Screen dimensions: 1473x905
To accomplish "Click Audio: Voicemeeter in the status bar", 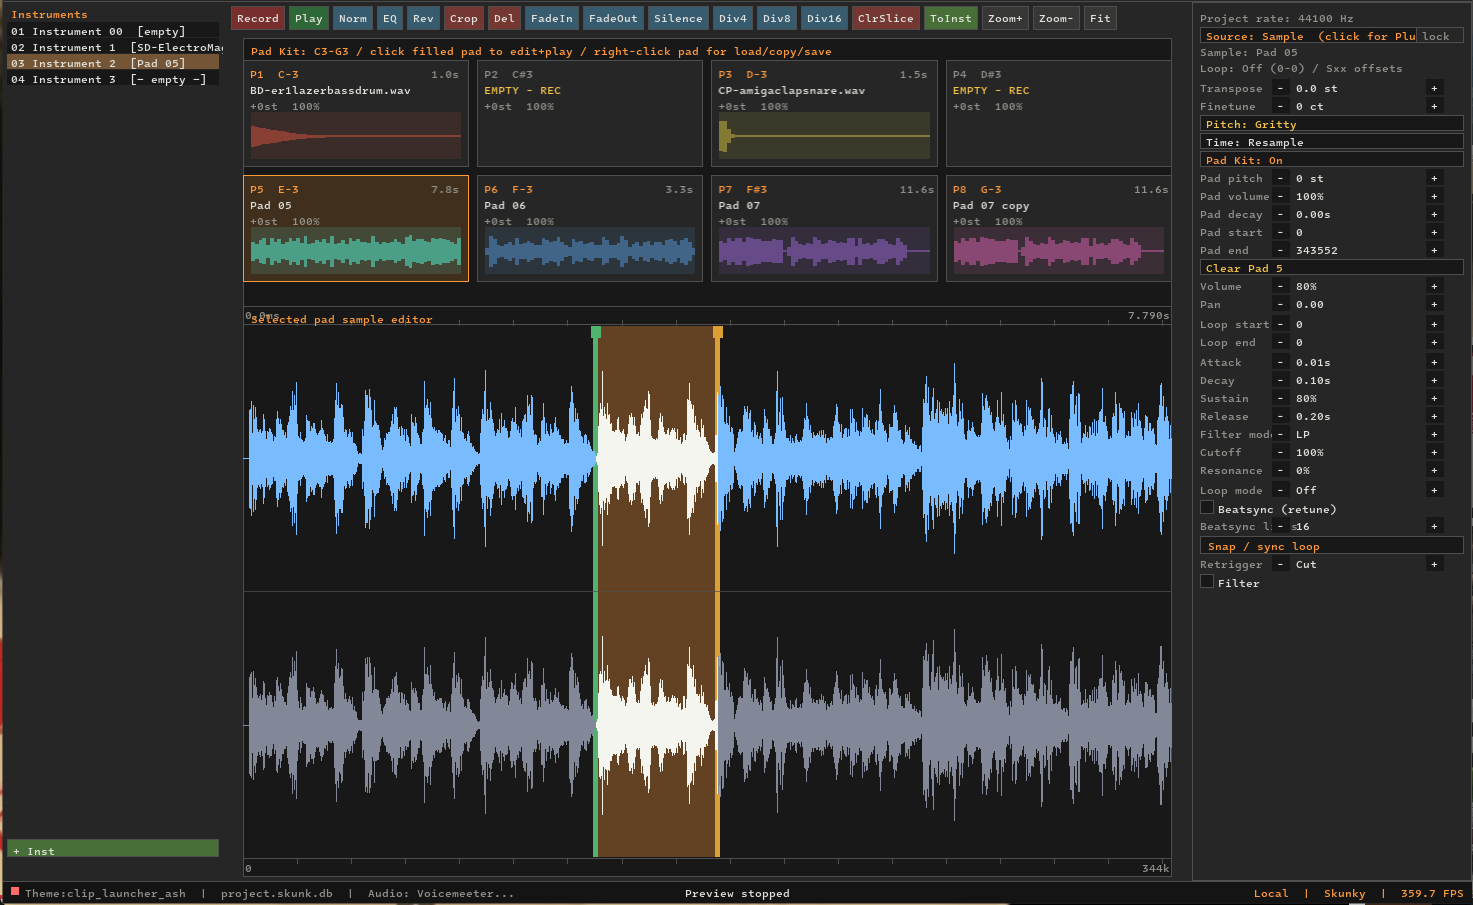I will tap(441, 893).
